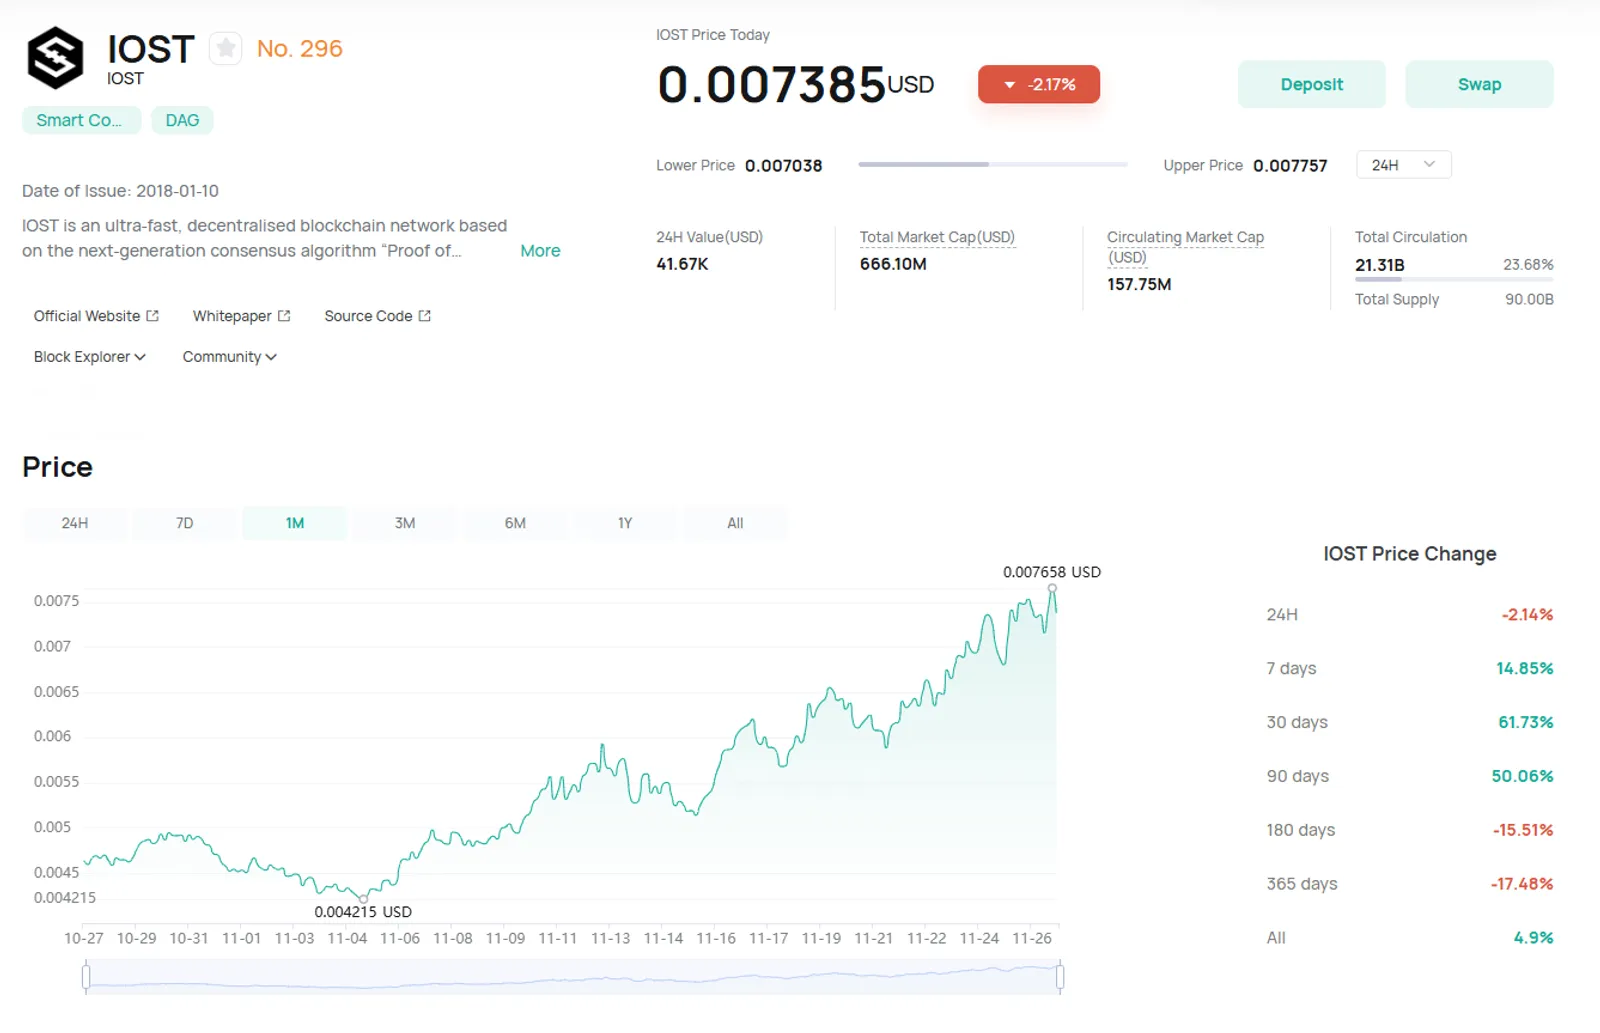Expand description with the More link
Screen dimensions: 1600x1033
tap(540, 251)
